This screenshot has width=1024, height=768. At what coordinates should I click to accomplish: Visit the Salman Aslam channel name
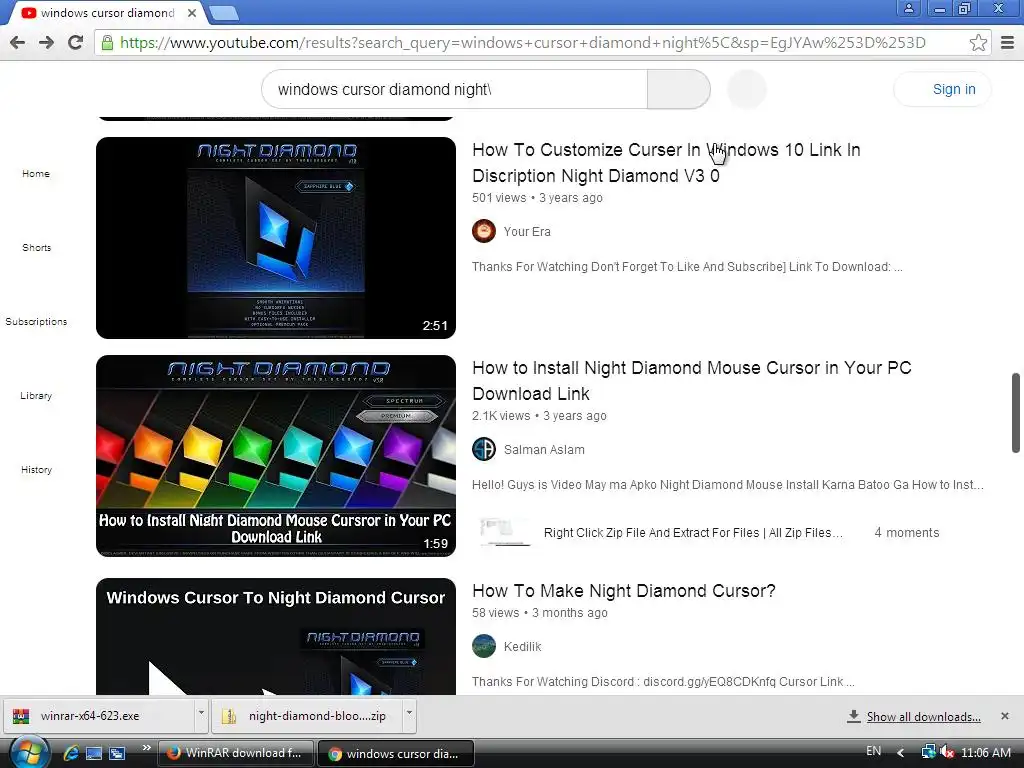tap(544, 450)
